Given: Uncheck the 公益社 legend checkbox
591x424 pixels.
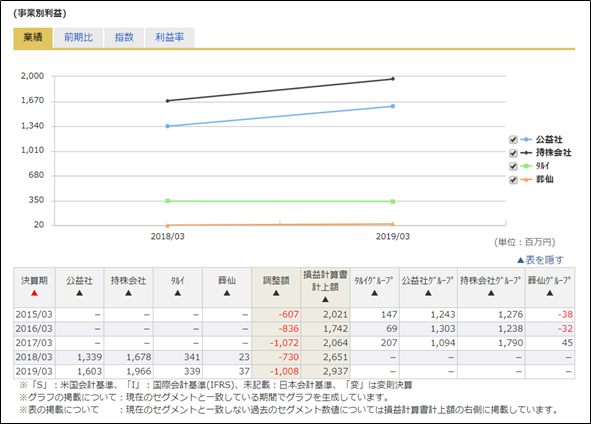Looking at the screenshot, I should coord(513,140).
